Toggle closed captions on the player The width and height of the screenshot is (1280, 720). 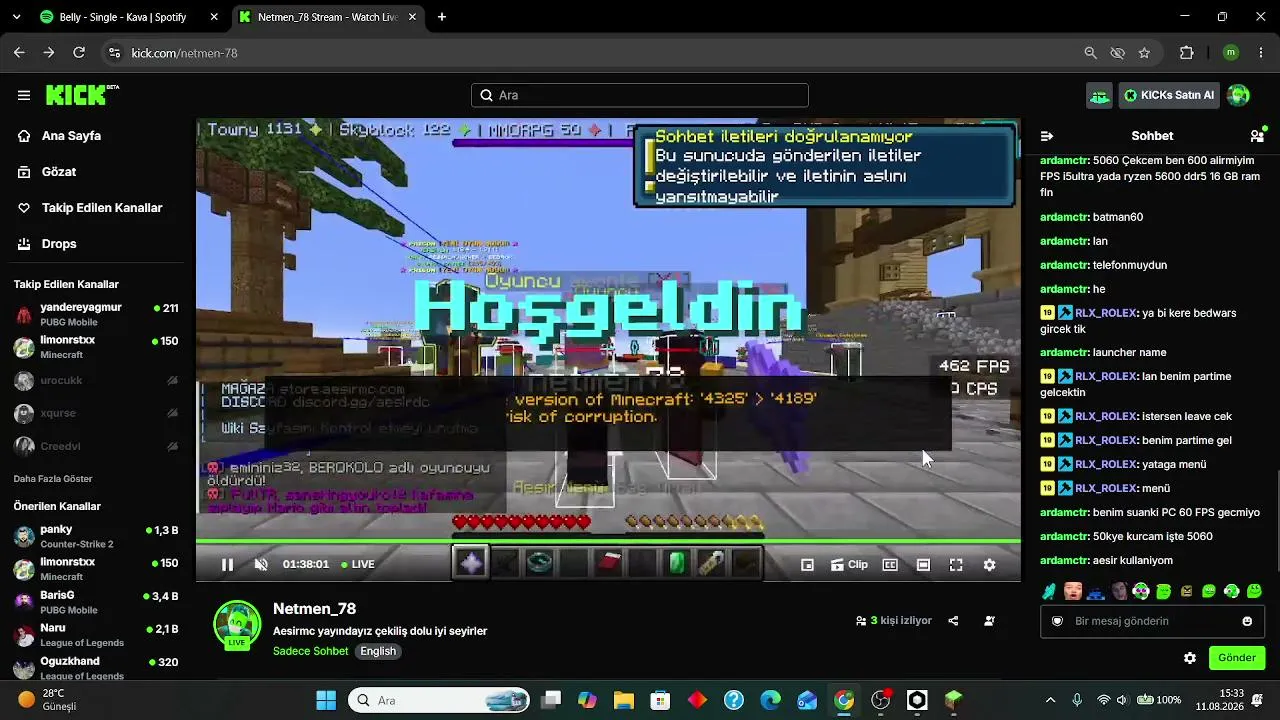(890, 565)
